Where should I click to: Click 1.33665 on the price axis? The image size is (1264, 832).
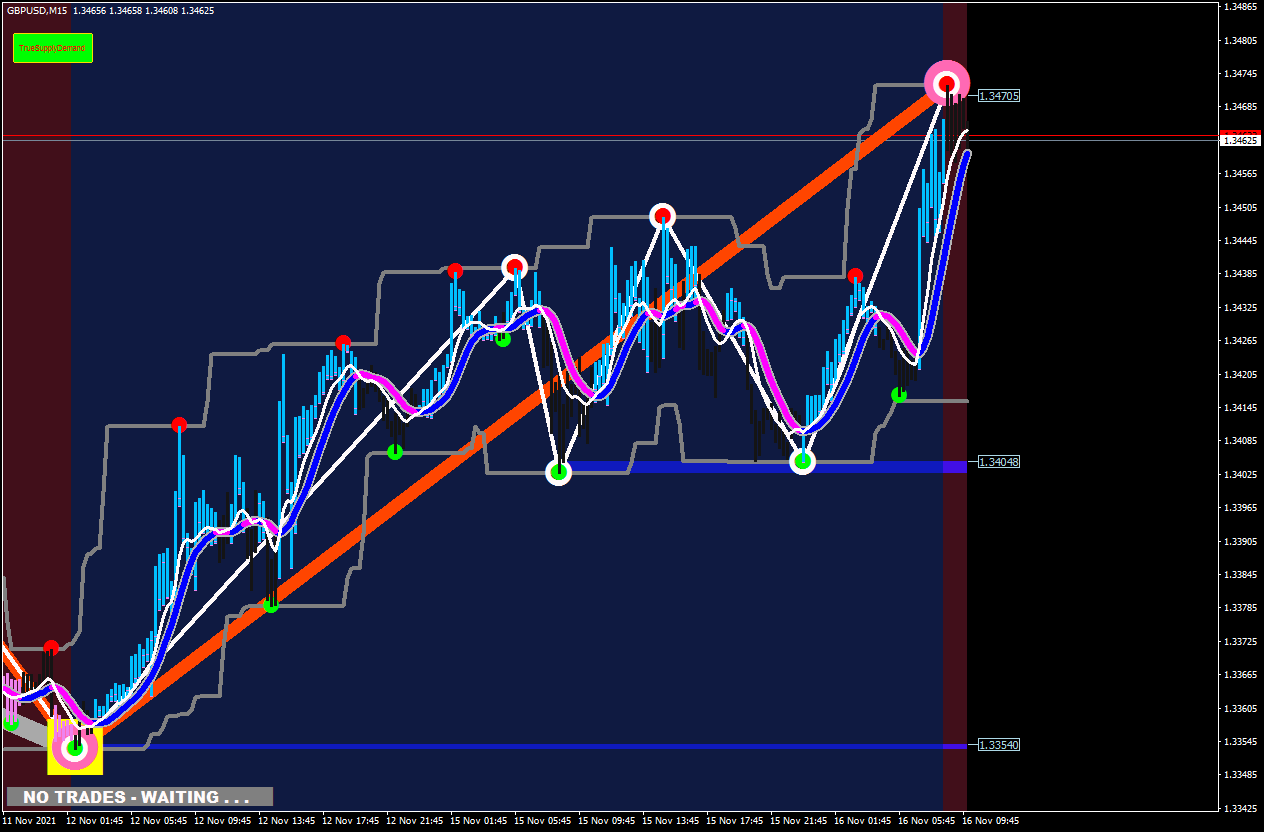[1241, 675]
